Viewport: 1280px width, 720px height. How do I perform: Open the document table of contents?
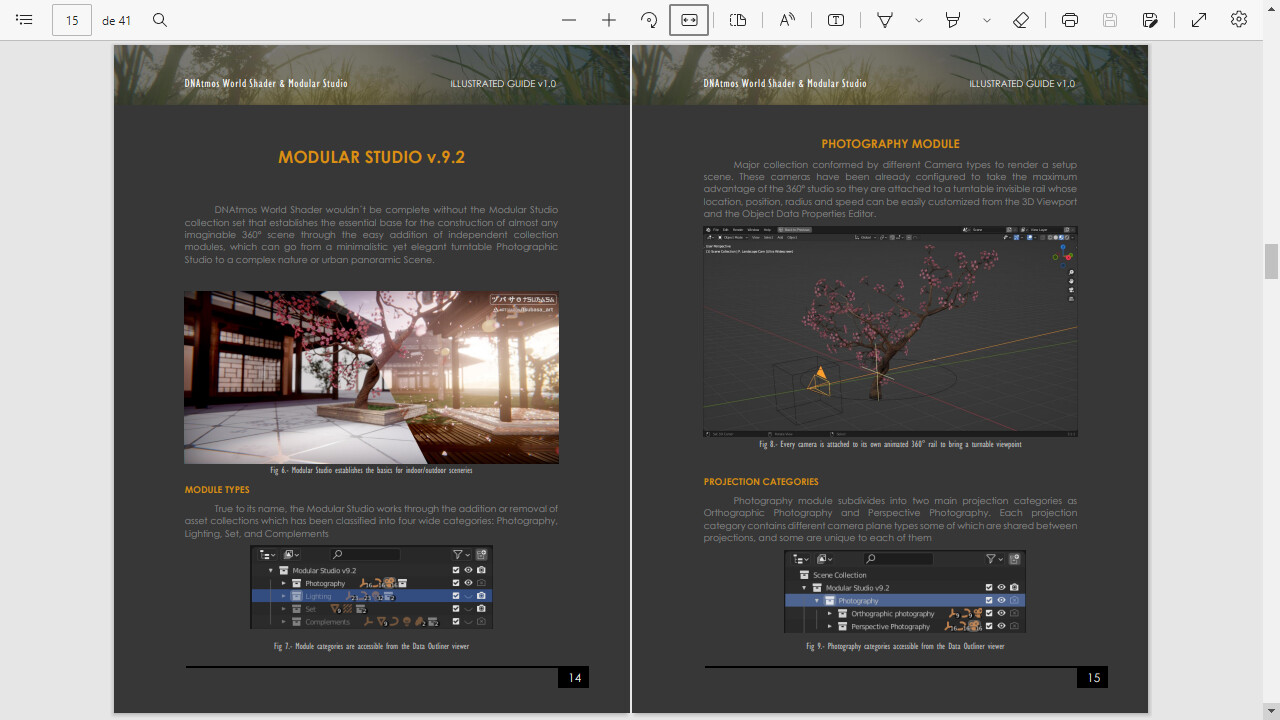(24, 20)
